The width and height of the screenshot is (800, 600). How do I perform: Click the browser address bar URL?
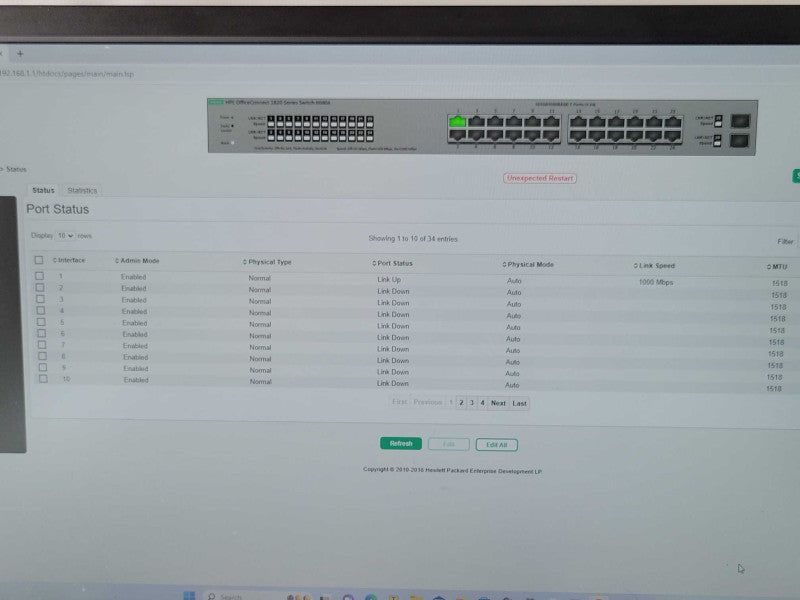click(67, 74)
